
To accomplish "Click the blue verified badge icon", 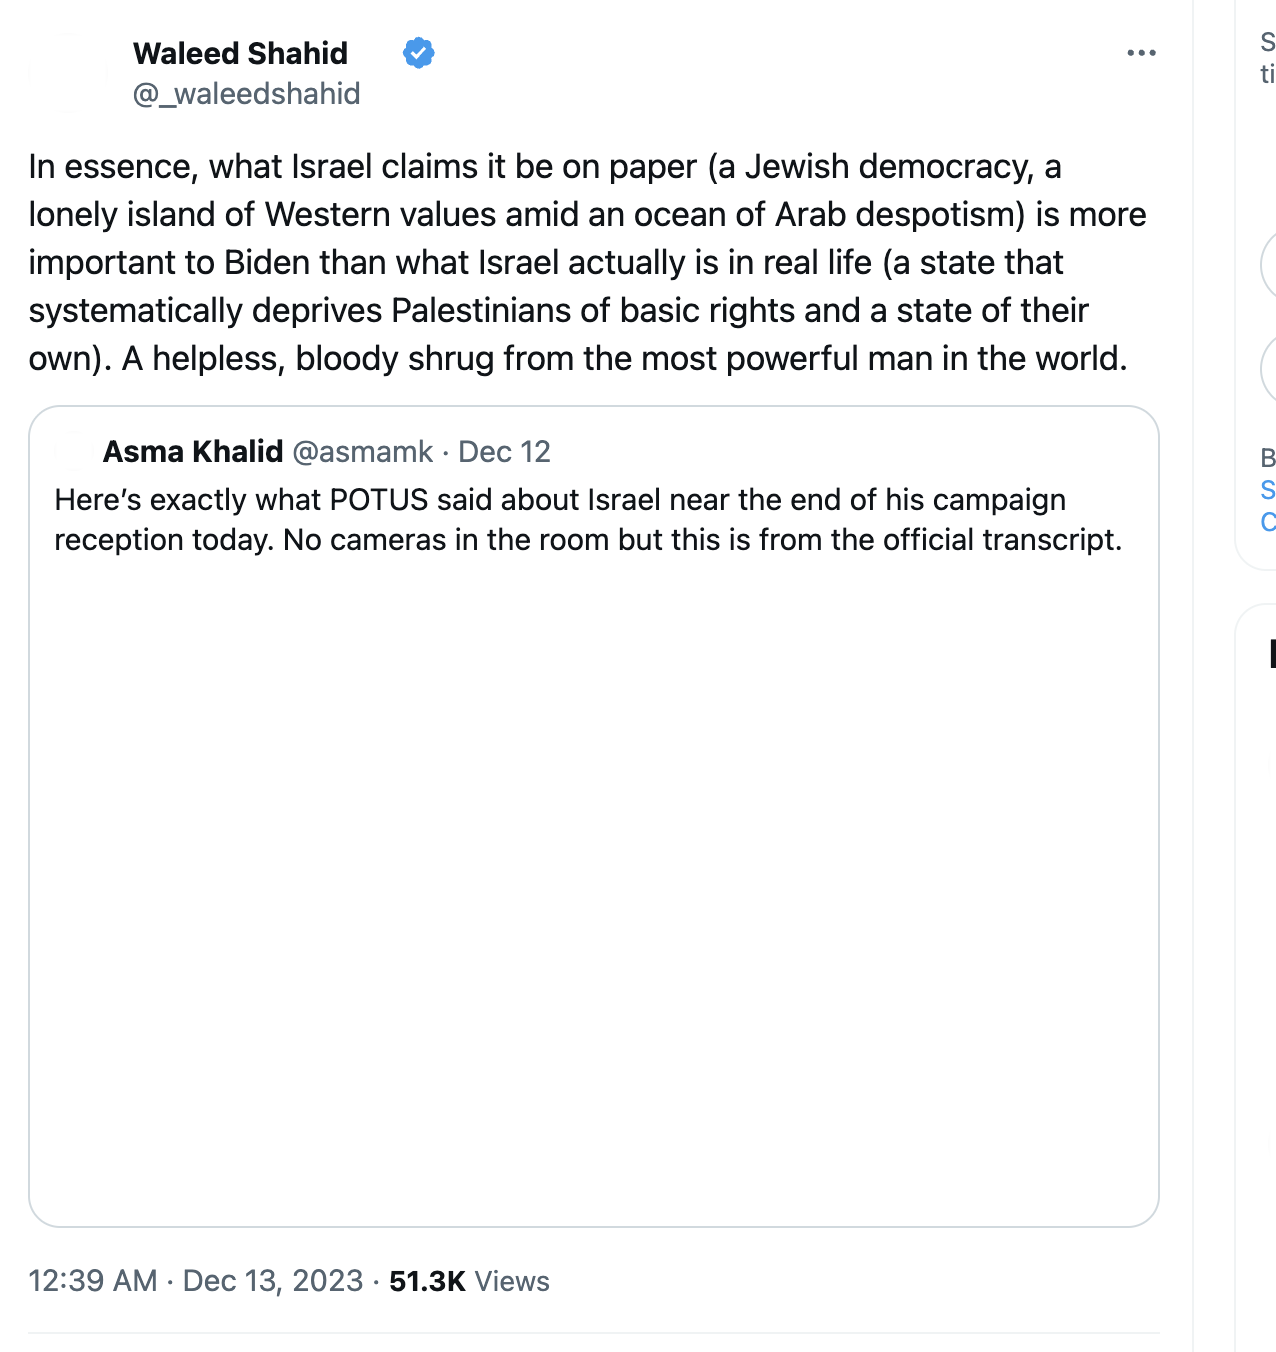I will click(418, 53).
